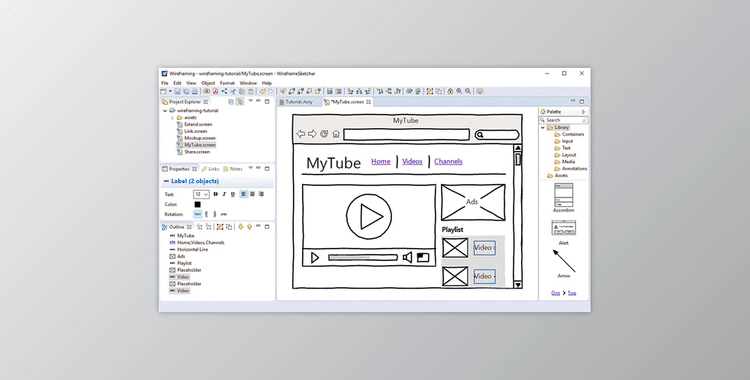This screenshot has height=380, width=750.
Task: Click the large play button in mockup
Action: (369, 216)
